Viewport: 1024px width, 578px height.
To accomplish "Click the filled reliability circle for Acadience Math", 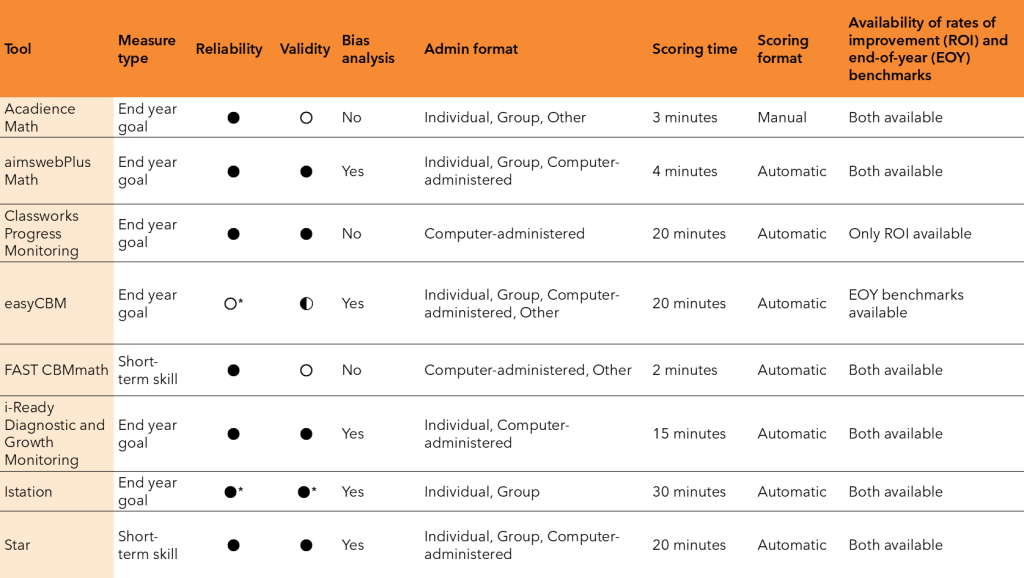I will coord(233,118).
